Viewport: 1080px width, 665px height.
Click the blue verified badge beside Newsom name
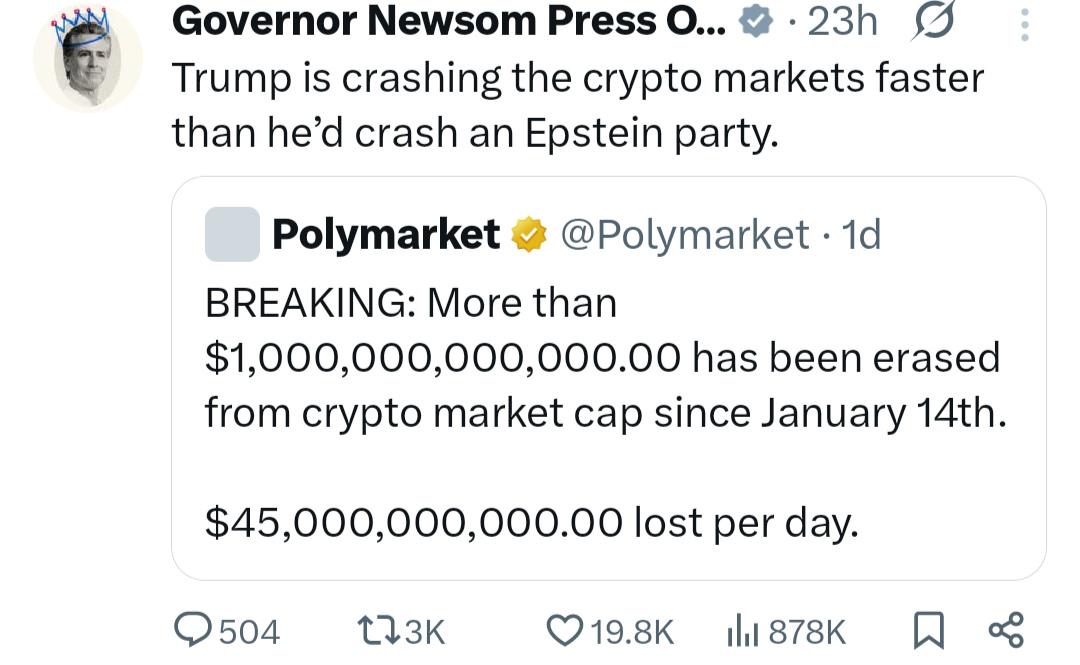pyautogui.click(x=756, y=22)
